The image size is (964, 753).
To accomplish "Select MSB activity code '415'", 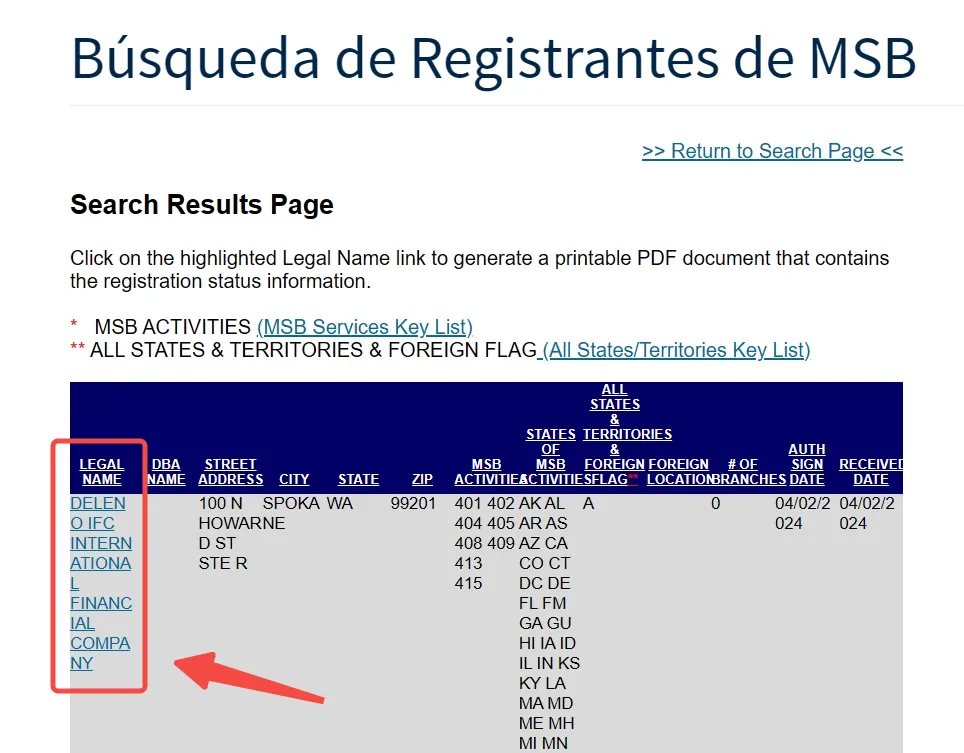I will tap(468, 583).
